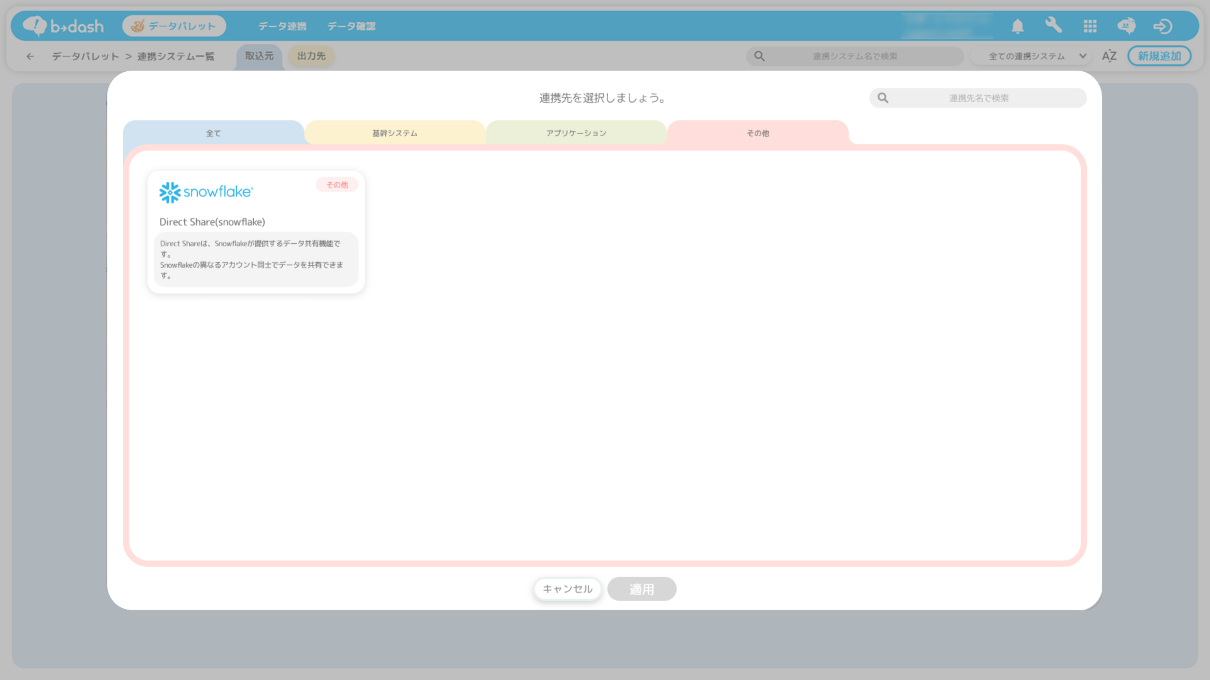Click the chat support icon
Screen dimensions: 1210x680
1126,26
